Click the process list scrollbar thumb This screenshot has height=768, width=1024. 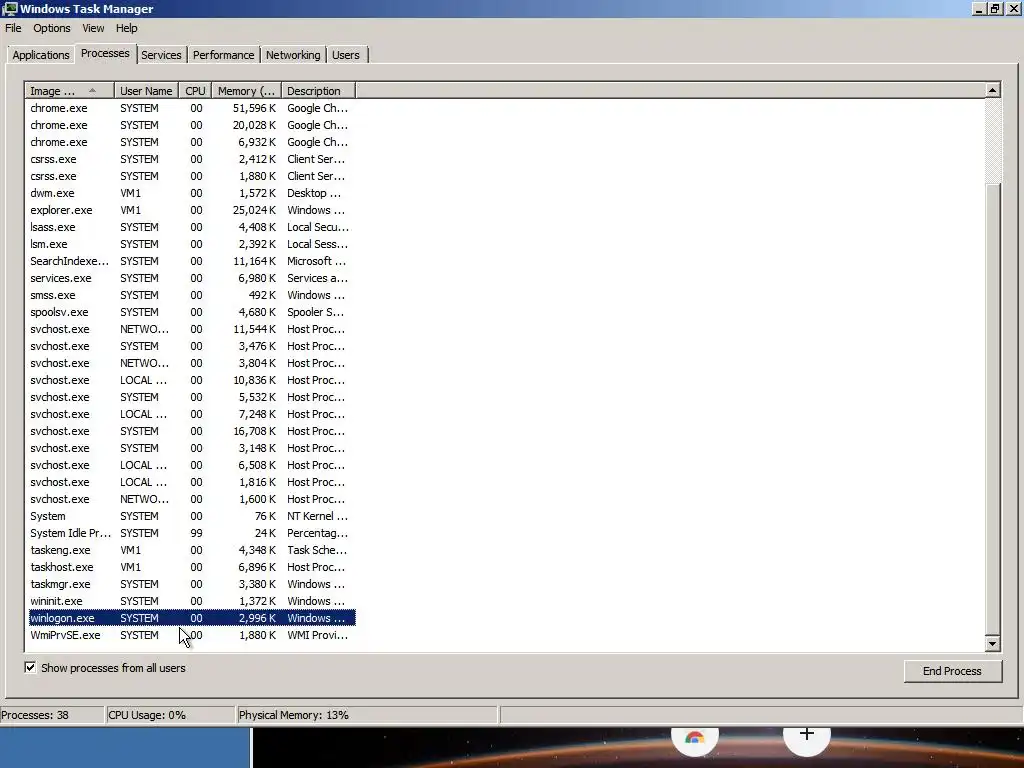tap(993, 408)
